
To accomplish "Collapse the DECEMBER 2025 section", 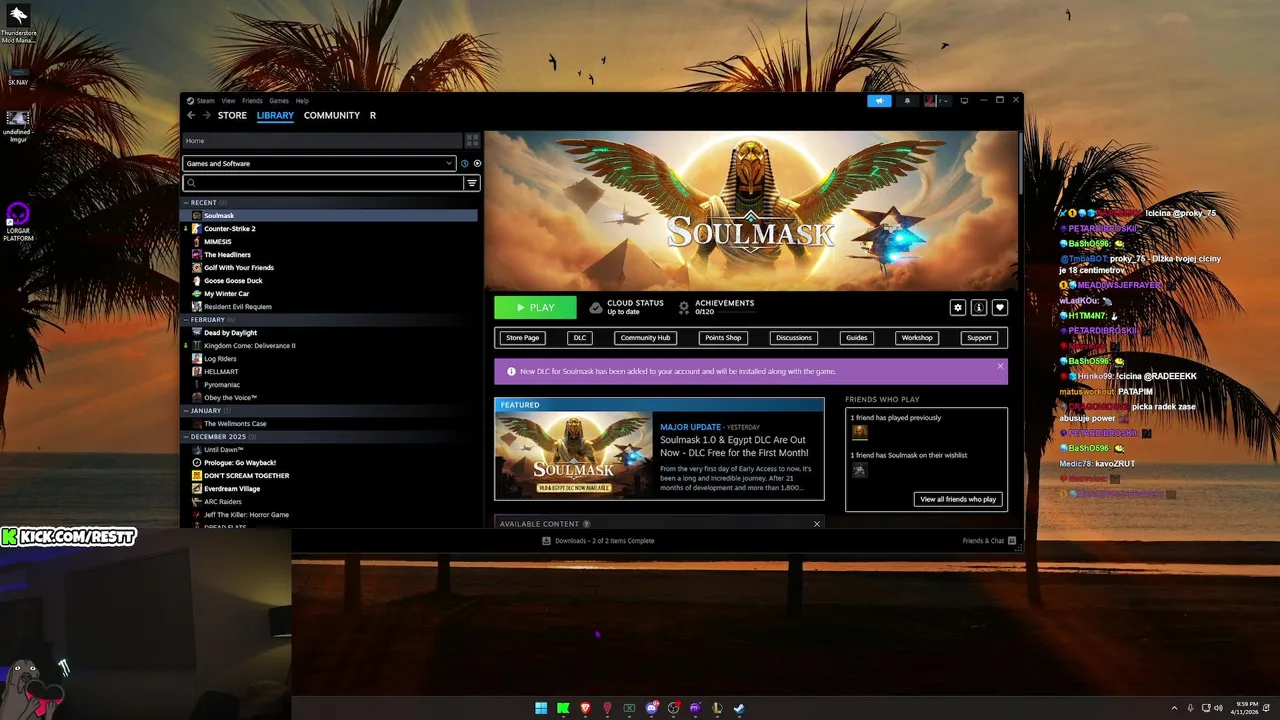I will [186, 437].
